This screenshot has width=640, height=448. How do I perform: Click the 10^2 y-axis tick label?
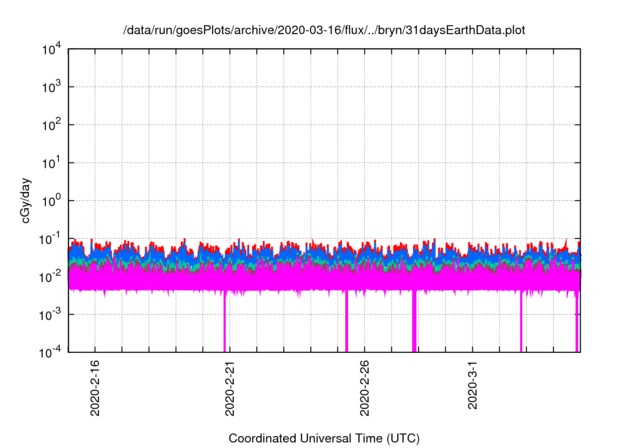pyautogui.click(x=52, y=125)
